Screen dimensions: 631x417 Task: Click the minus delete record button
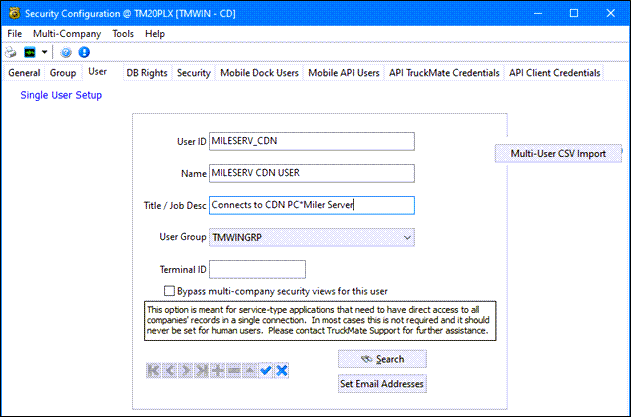(x=234, y=370)
